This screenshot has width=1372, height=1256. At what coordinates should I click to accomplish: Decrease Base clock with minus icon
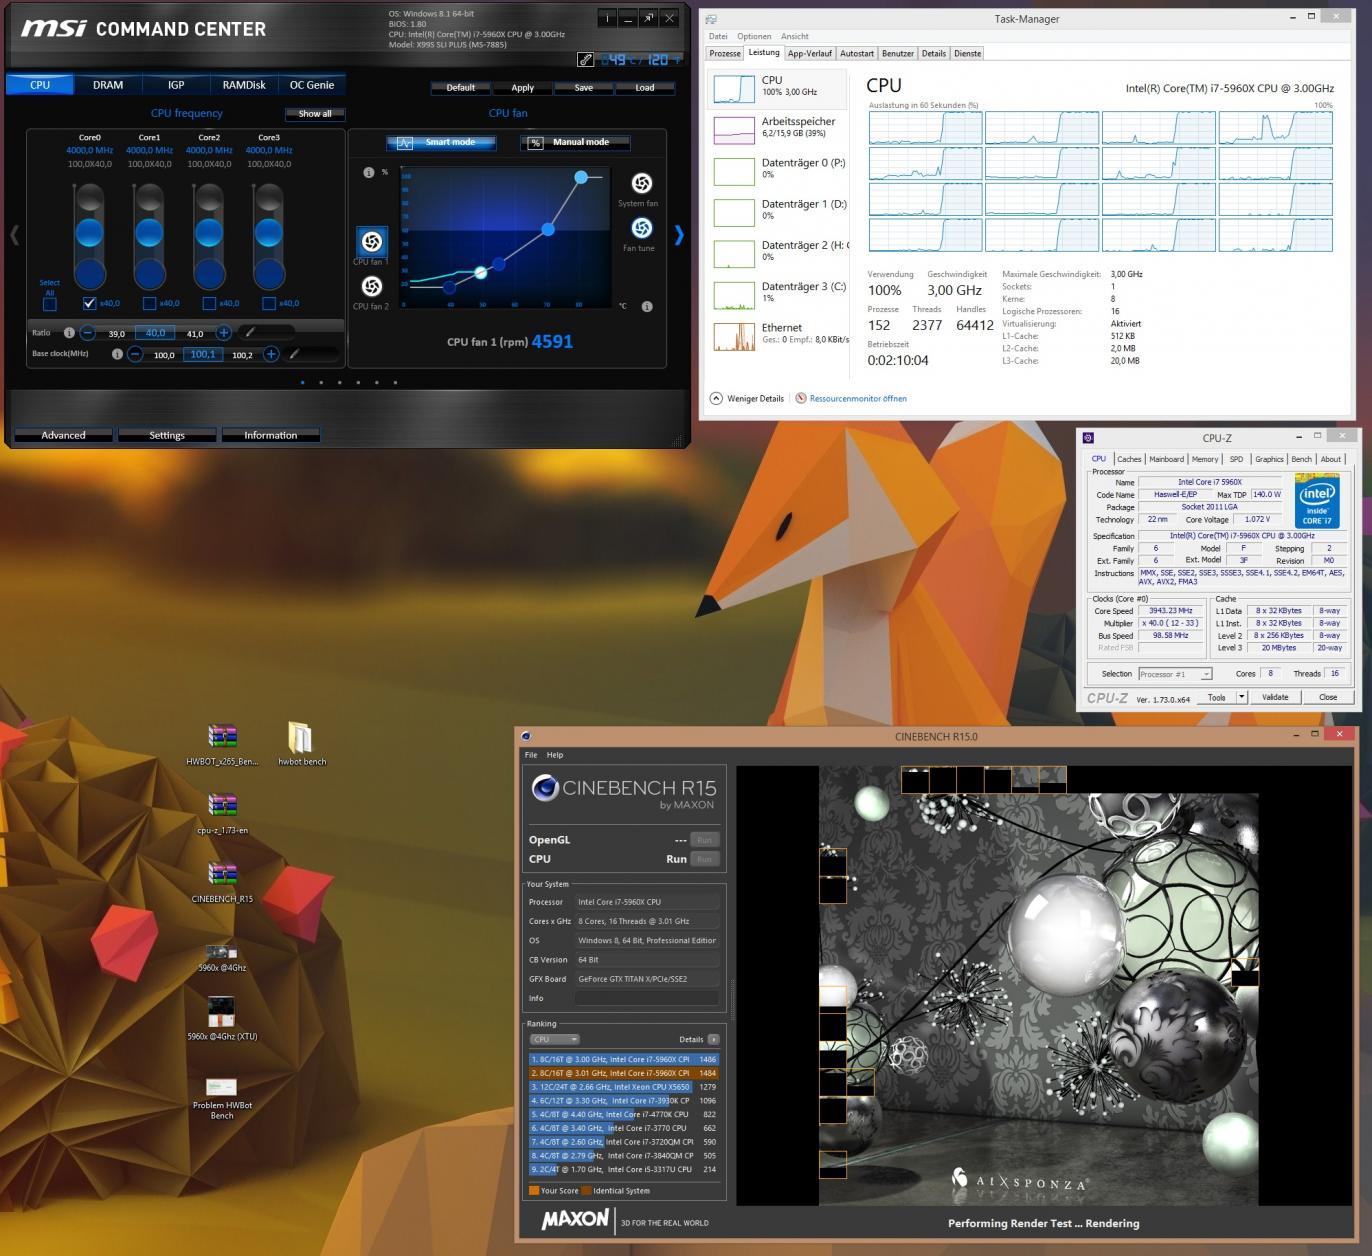135,354
